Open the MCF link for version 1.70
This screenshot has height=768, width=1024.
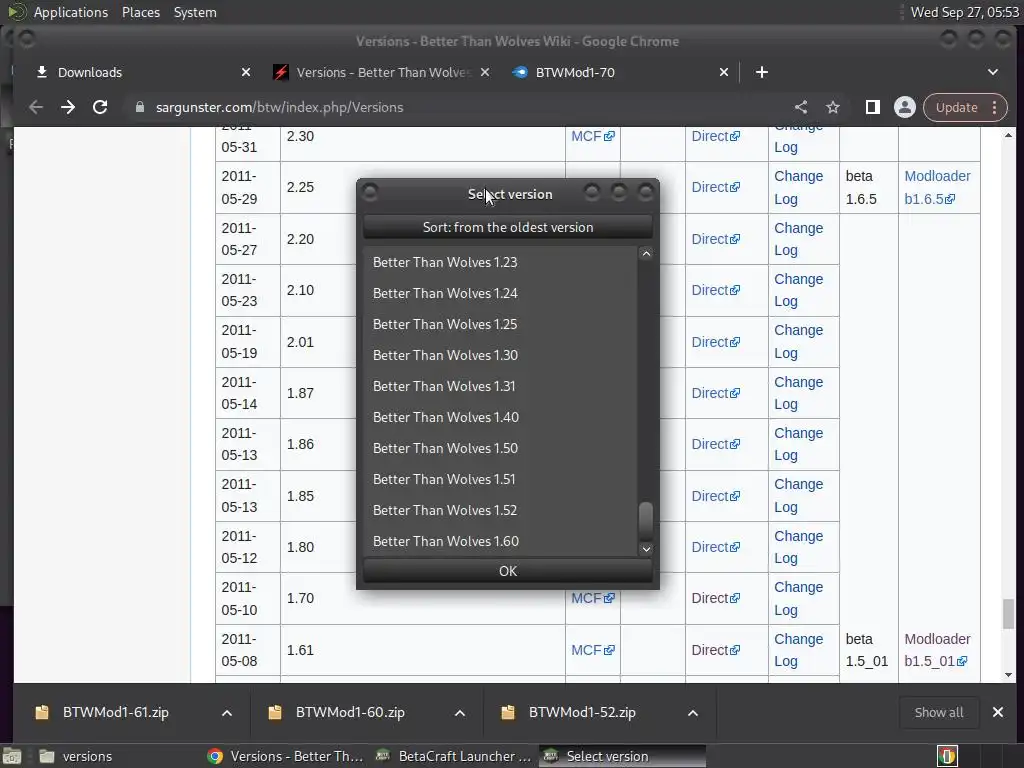click(x=592, y=598)
